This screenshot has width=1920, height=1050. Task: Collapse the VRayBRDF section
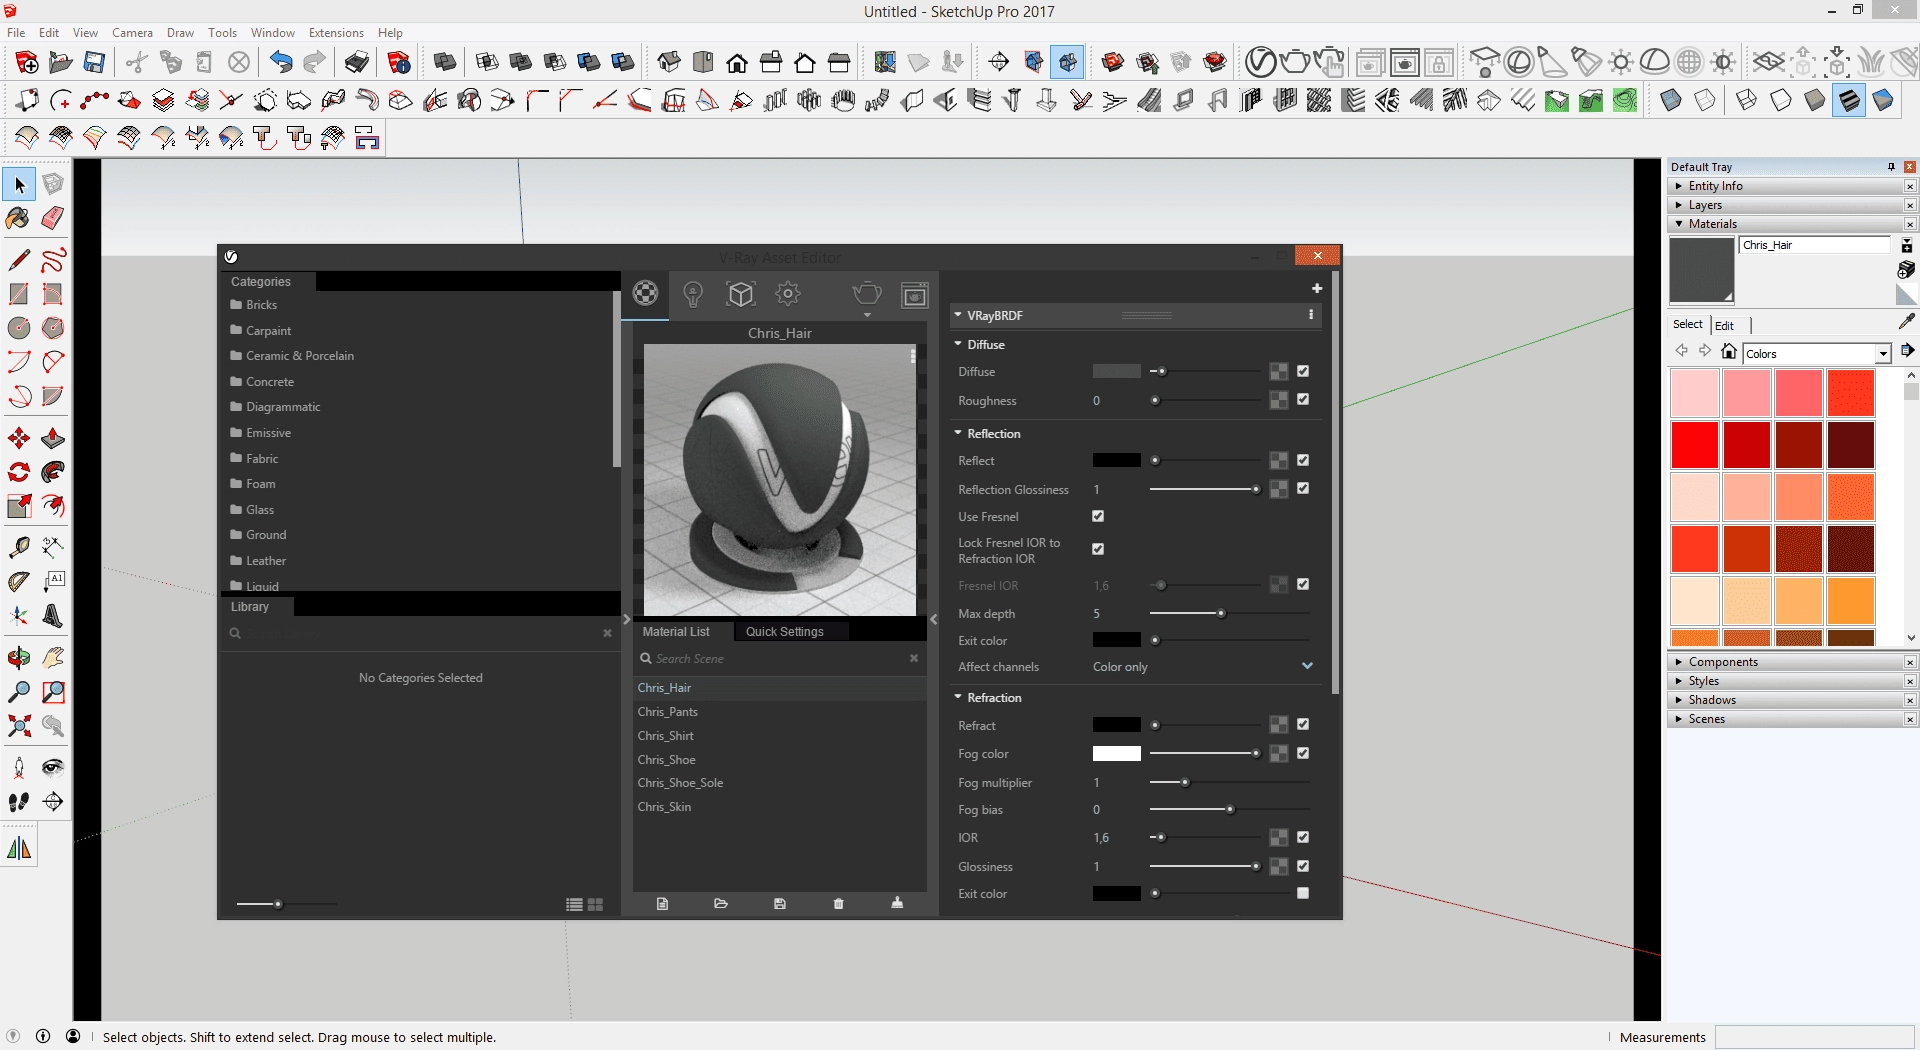click(958, 315)
